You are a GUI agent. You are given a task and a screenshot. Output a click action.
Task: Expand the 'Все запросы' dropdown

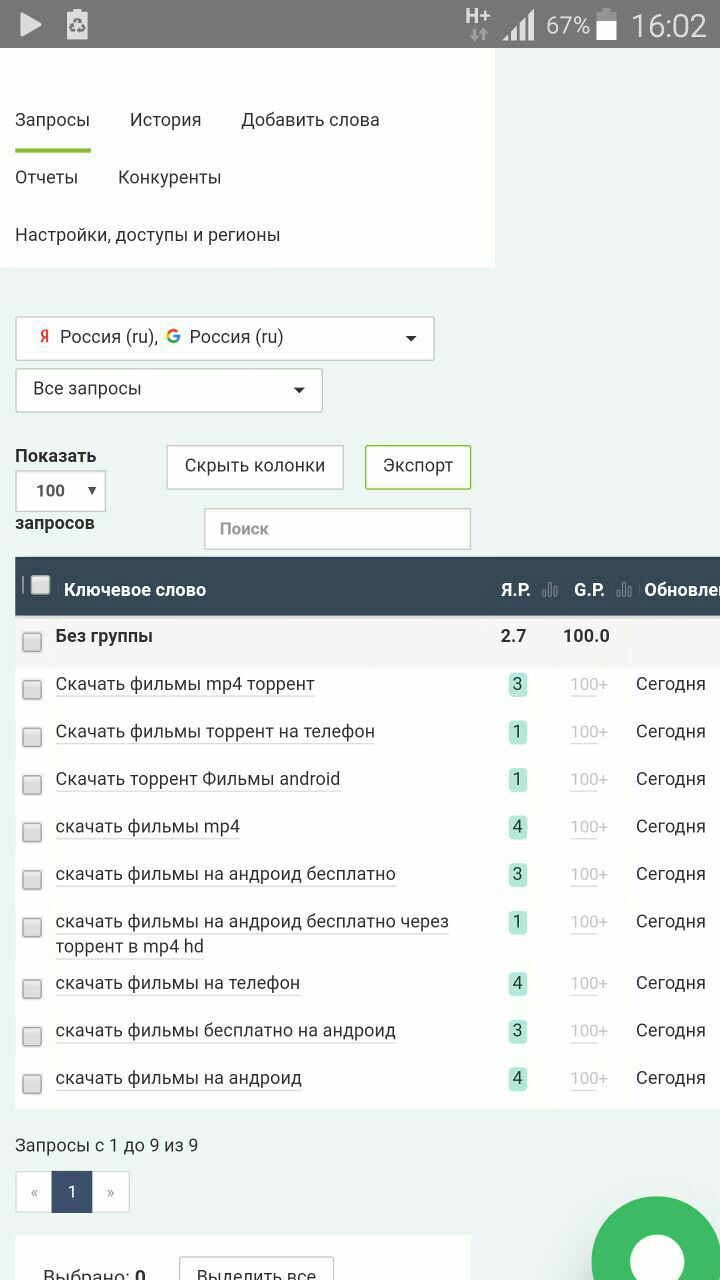tap(169, 390)
